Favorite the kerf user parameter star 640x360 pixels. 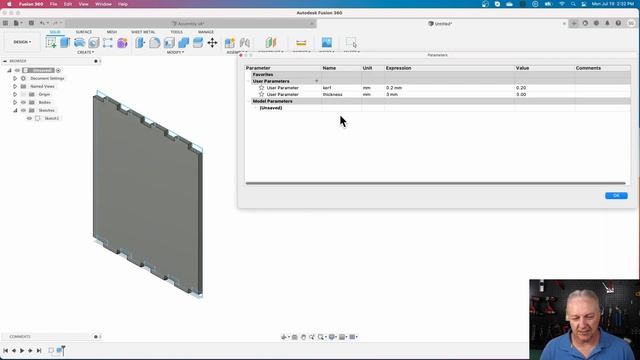pos(262,88)
